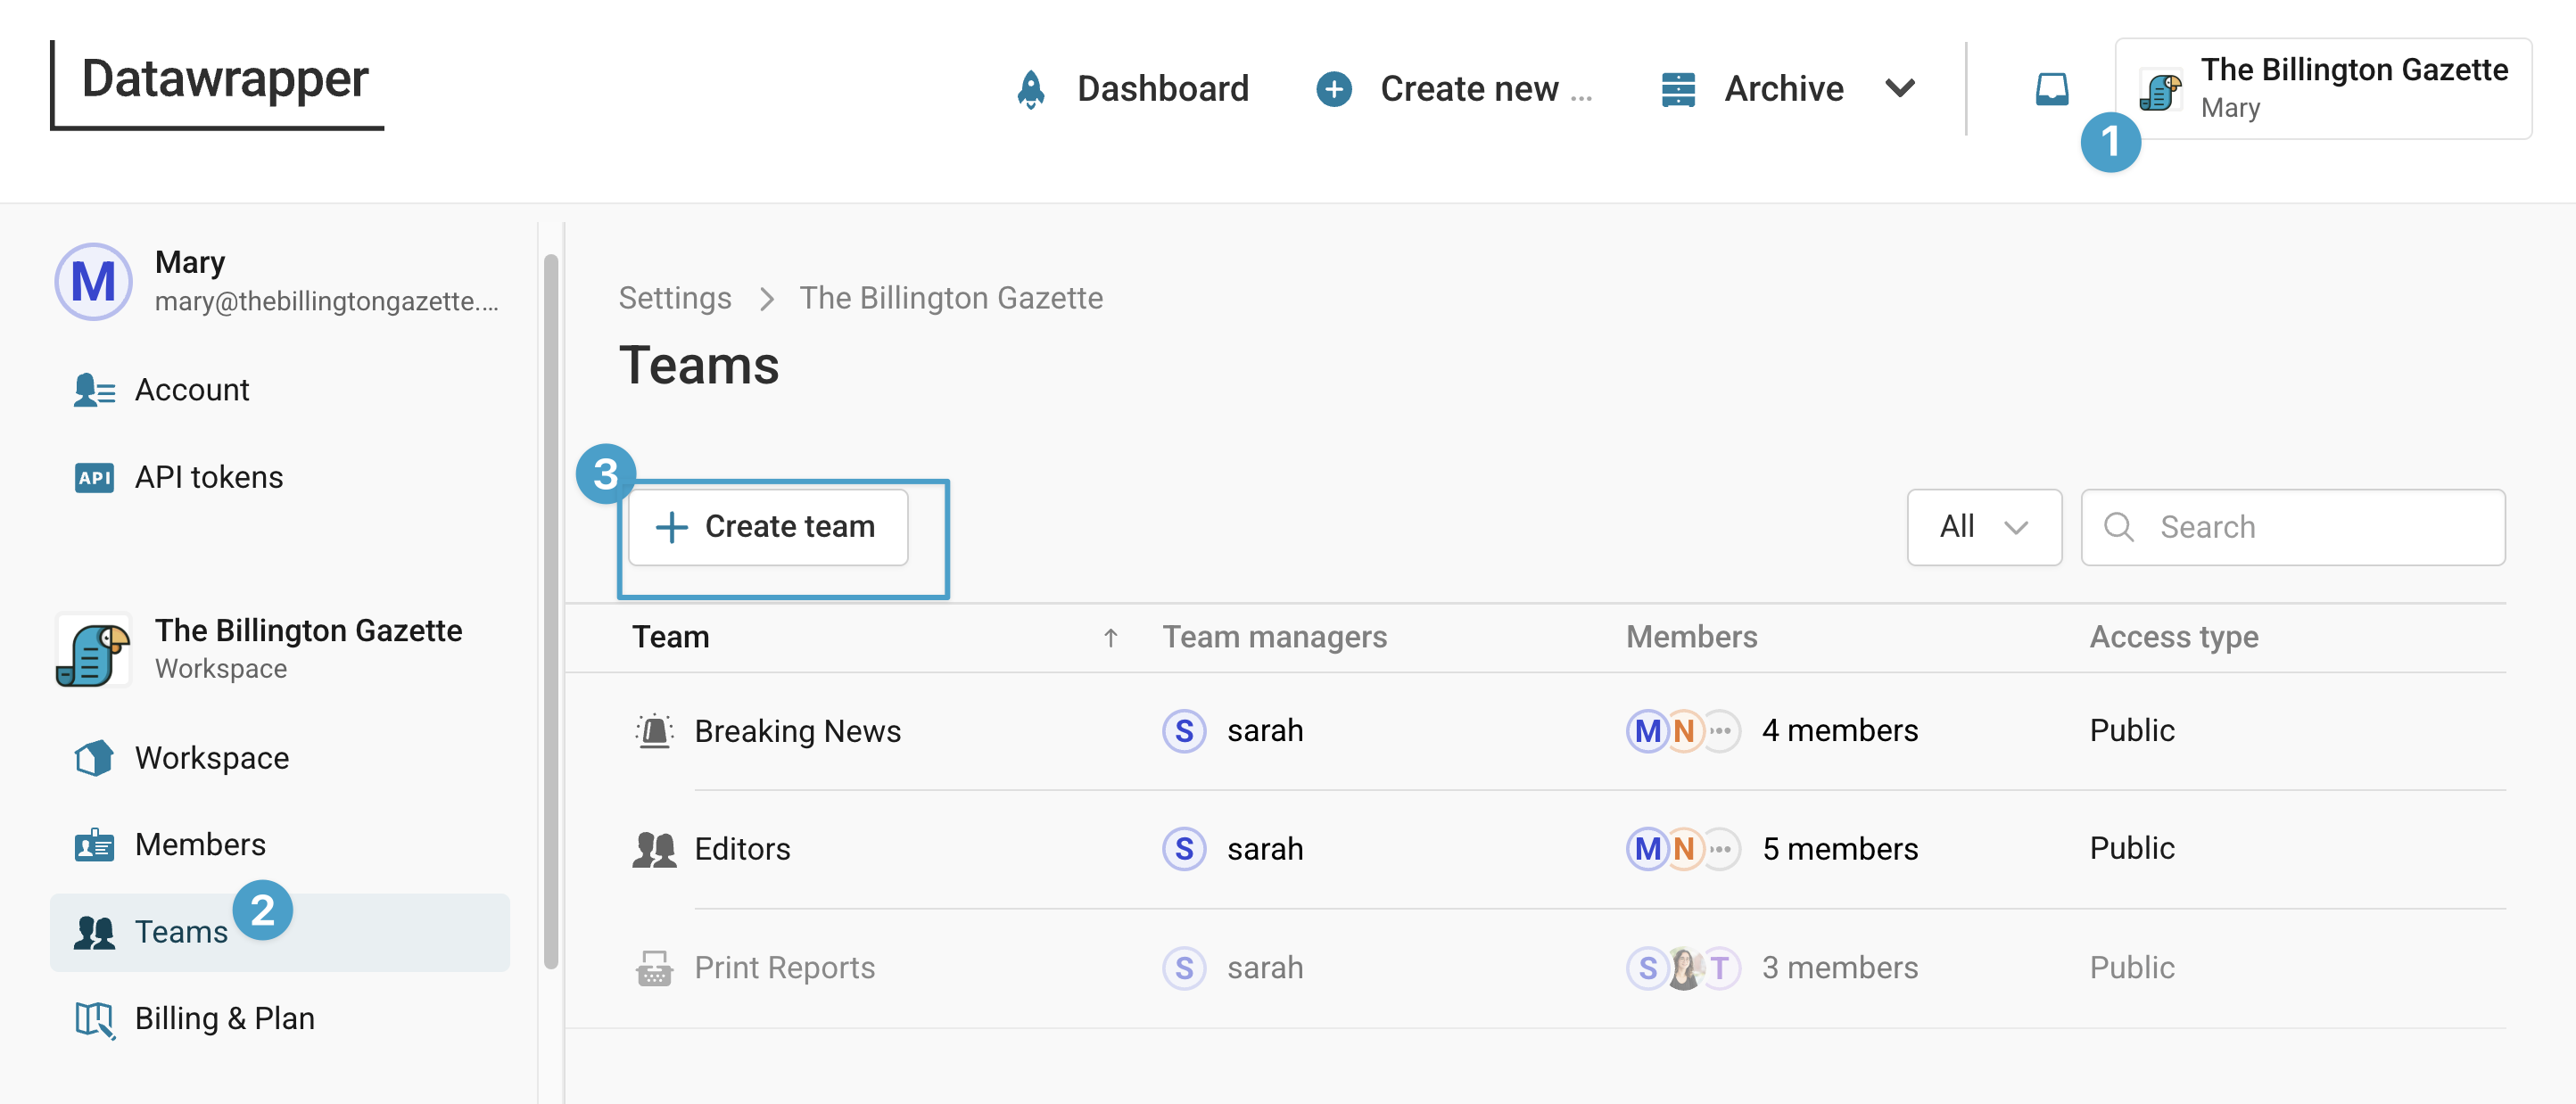2576x1104 pixels.
Task: Click in the Search teams field
Action: [2293, 527]
